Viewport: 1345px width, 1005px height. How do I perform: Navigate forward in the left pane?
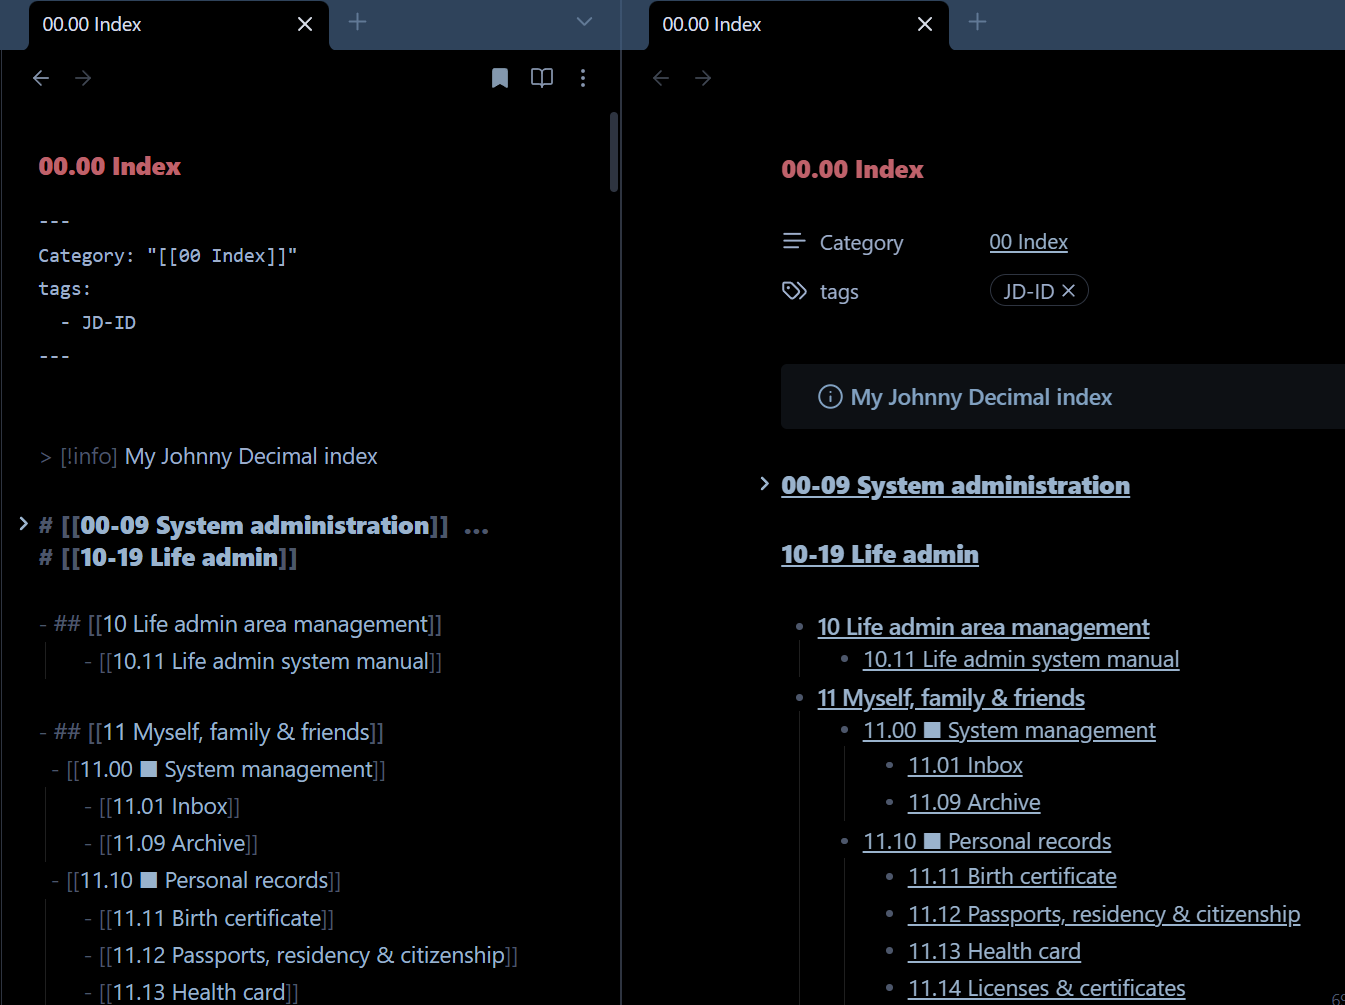(x=83, y=78)
